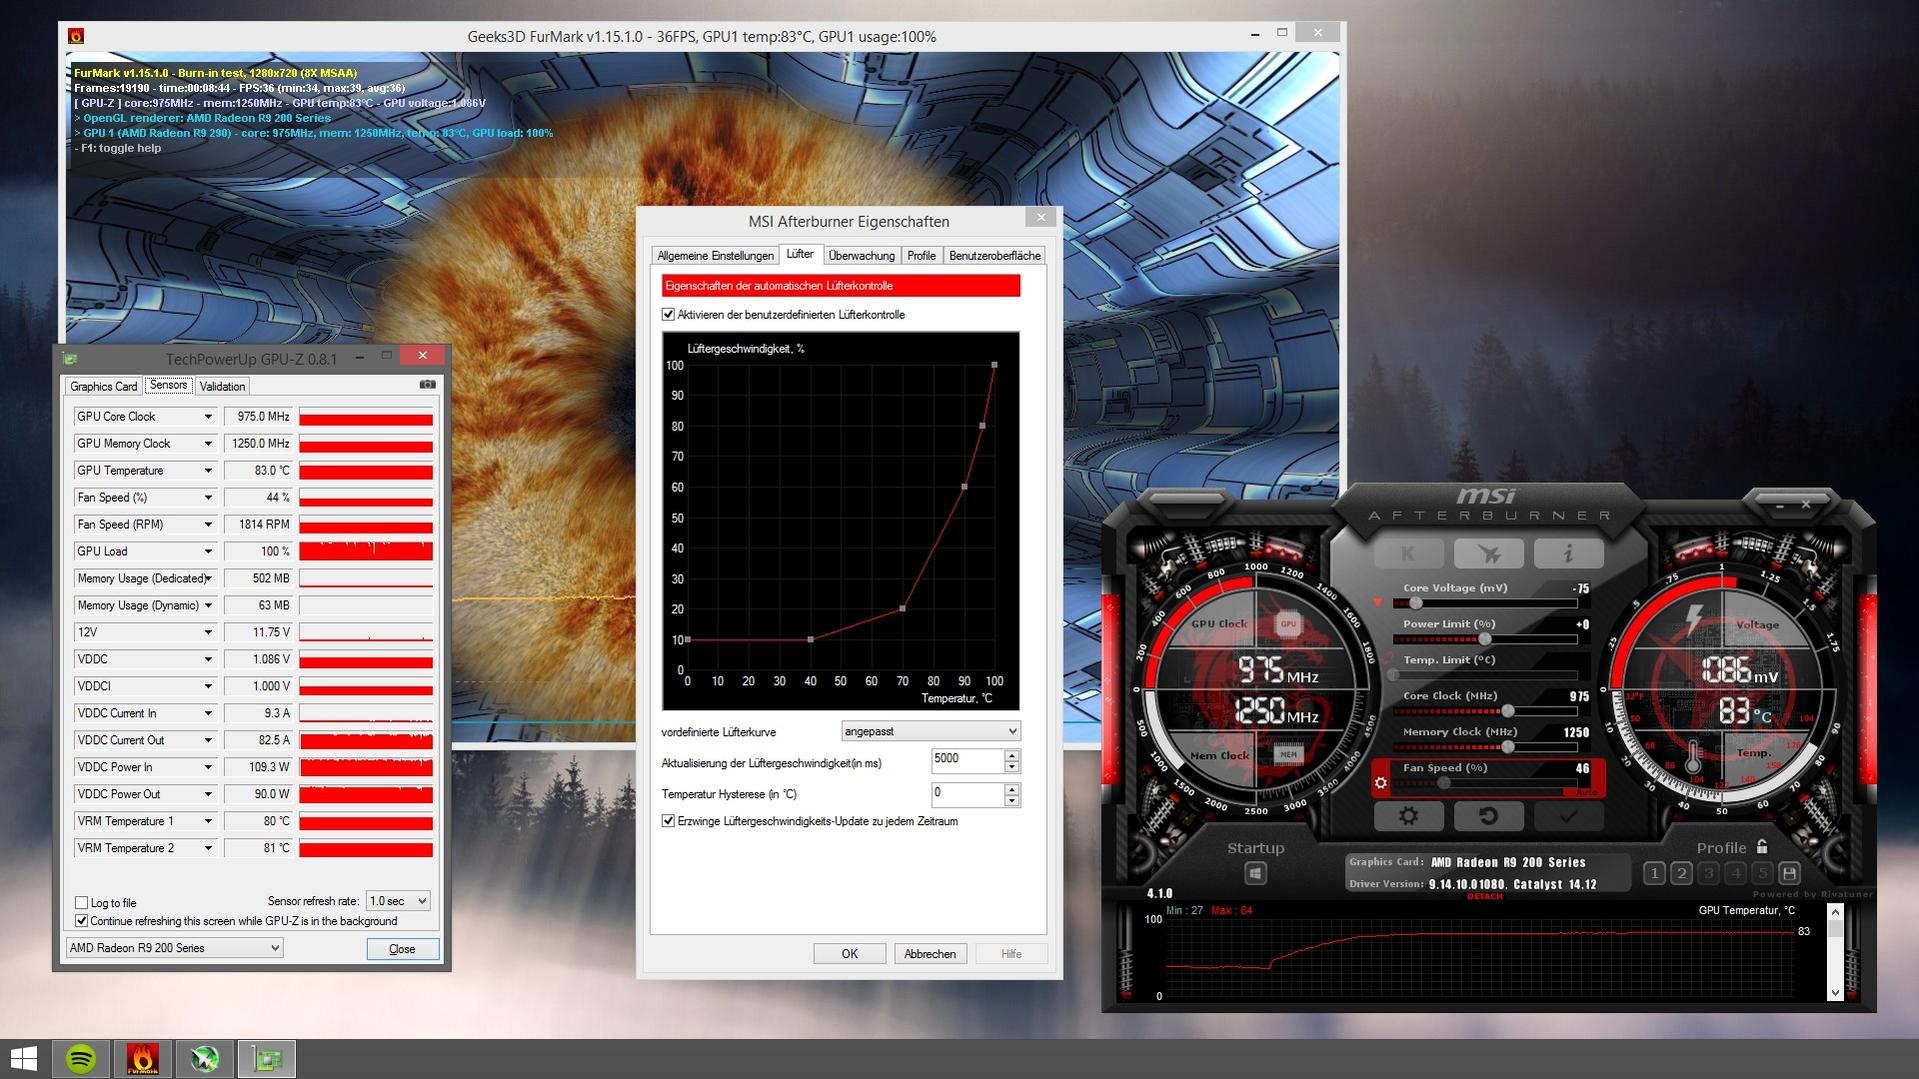Image resolution: width=1919 pixels, height=1079 pixels.
Task: Expand the Fan Speed (RPM) sensor dropdown
Action: coord(208,524)
